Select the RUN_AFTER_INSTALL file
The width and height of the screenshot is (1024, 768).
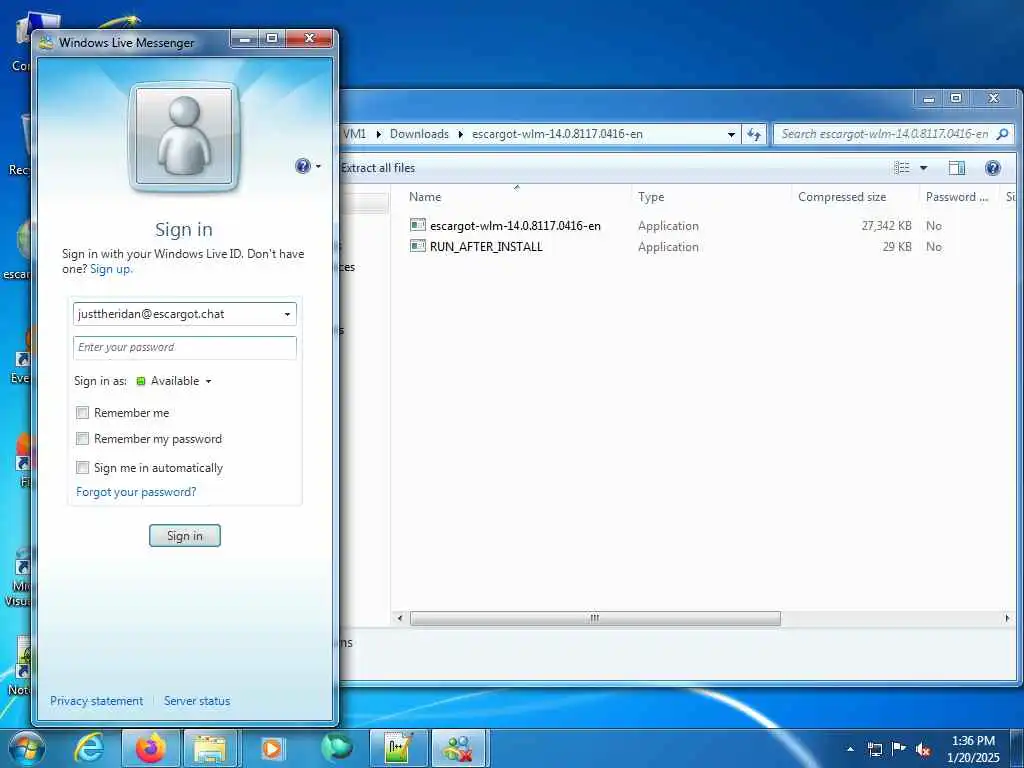(x=486, y=247)
